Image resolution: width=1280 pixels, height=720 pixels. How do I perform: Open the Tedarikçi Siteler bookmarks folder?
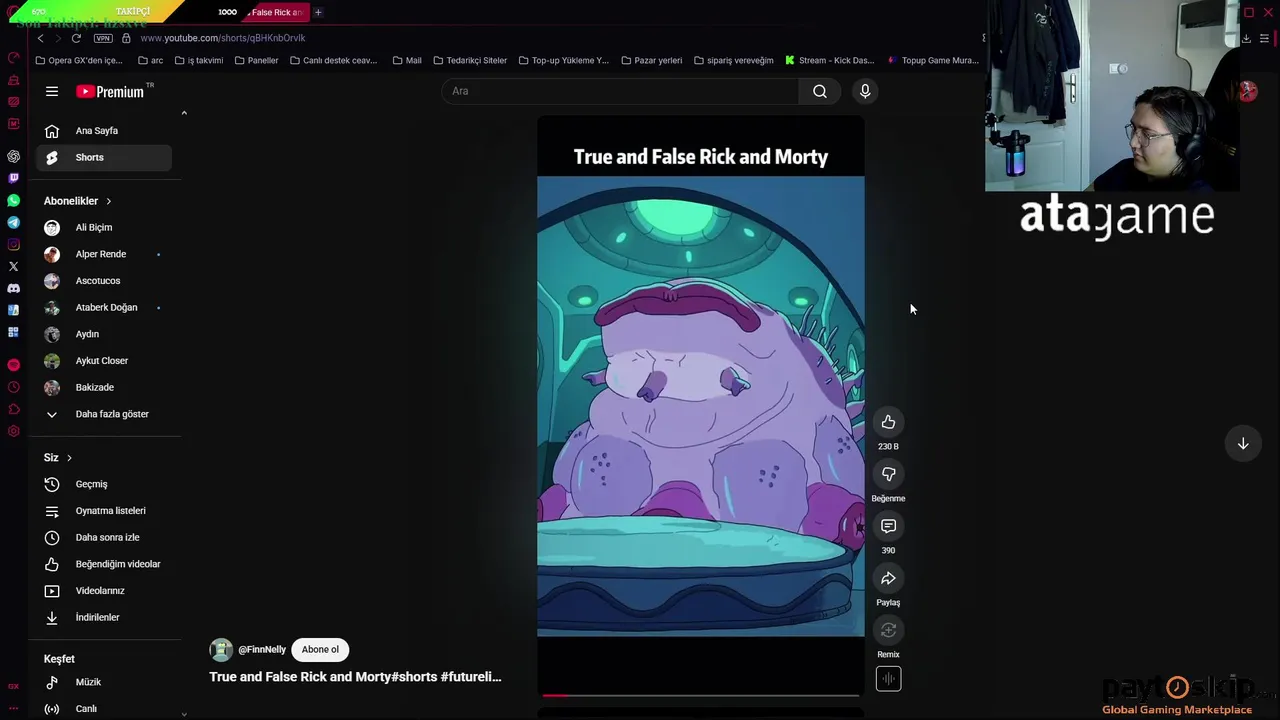click(469, 60)
